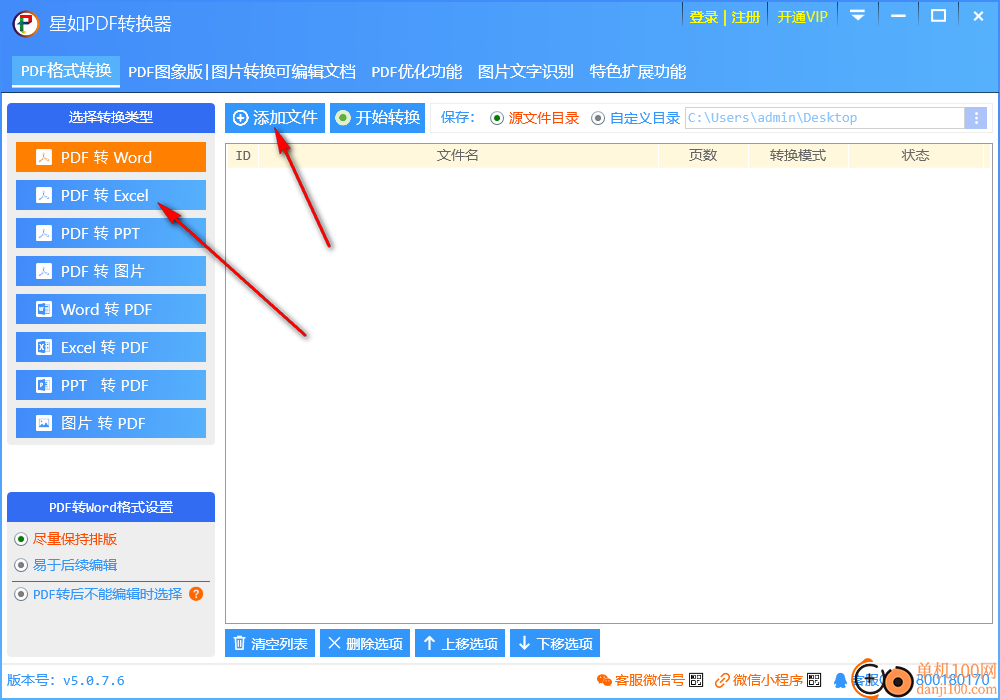Switch to PDF图象版|图片转换可编辑文档 tab
The width and height of the screenshot is (1000, 700).
pos(242,71)
